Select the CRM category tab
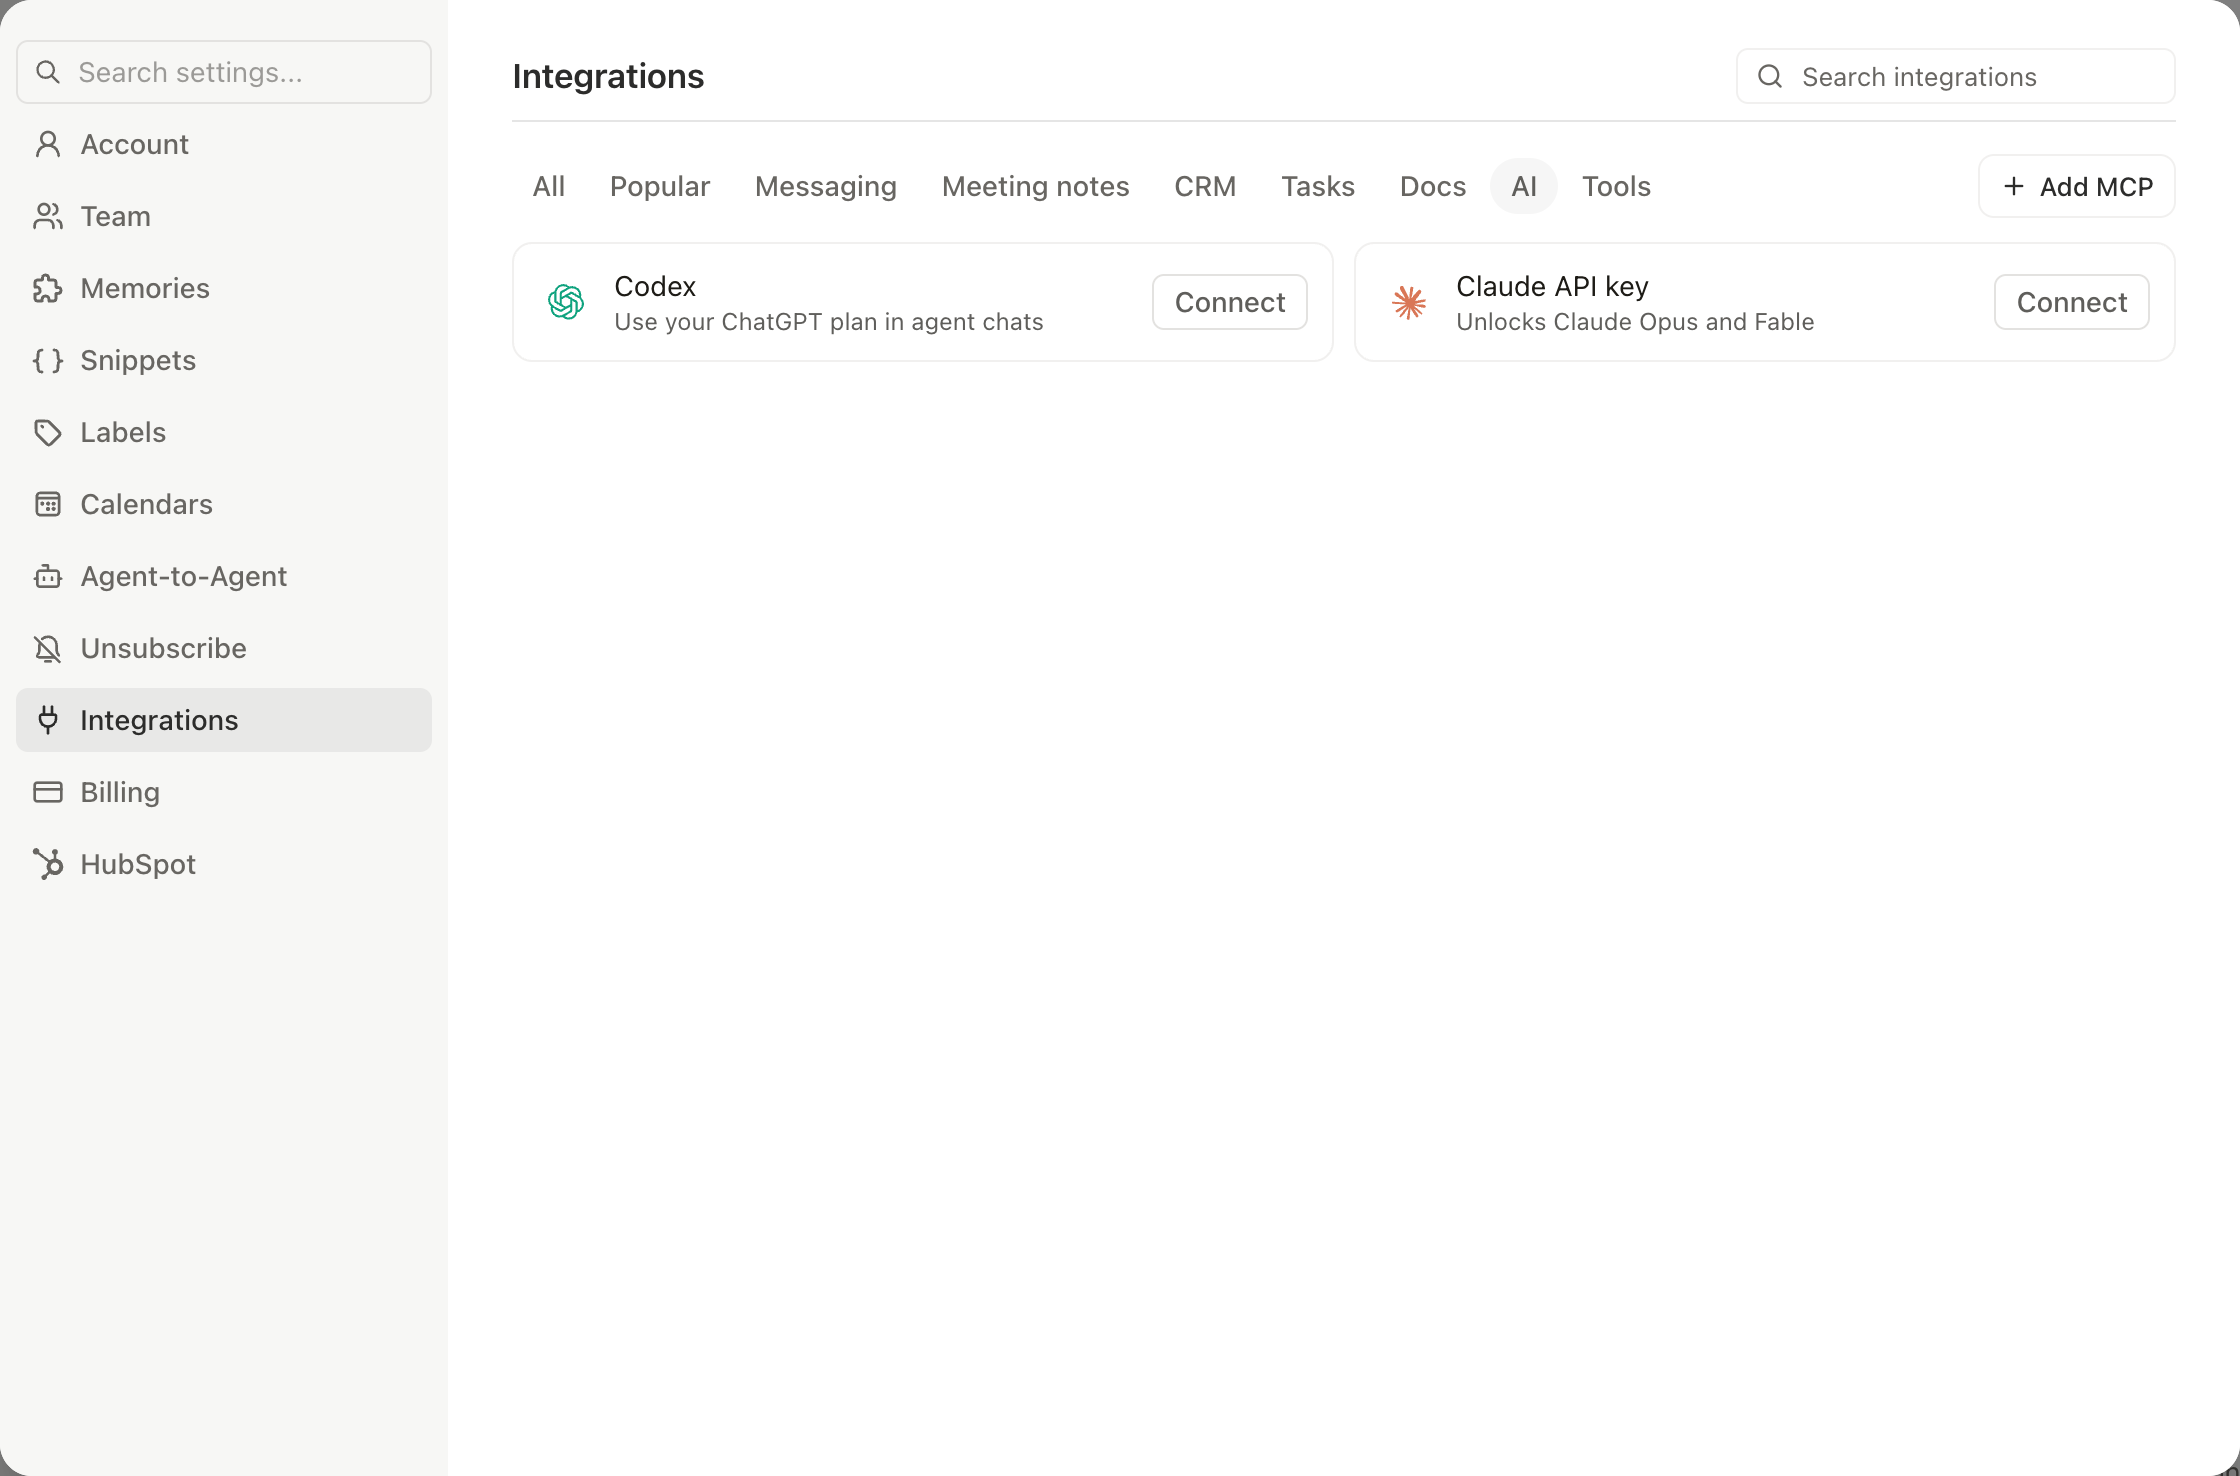 1205,186
